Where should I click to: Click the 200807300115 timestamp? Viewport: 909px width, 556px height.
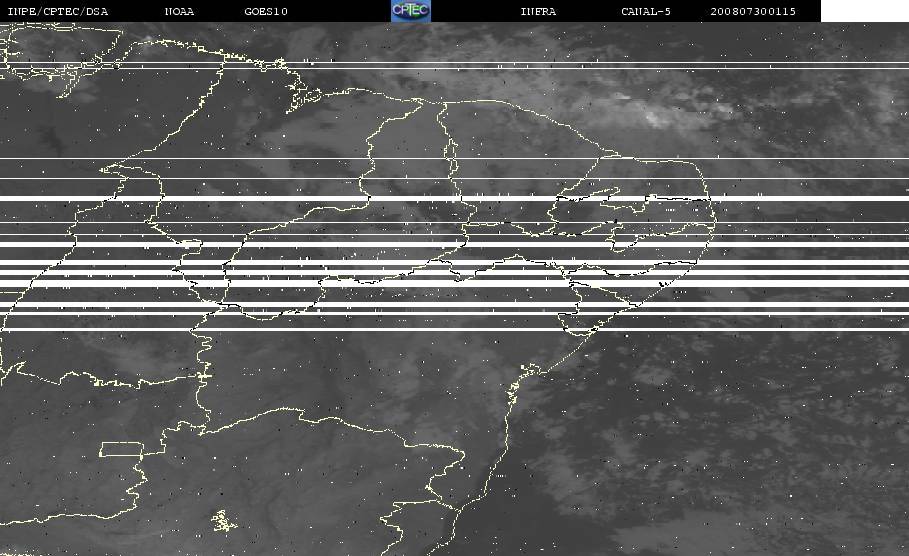[753, 12]
